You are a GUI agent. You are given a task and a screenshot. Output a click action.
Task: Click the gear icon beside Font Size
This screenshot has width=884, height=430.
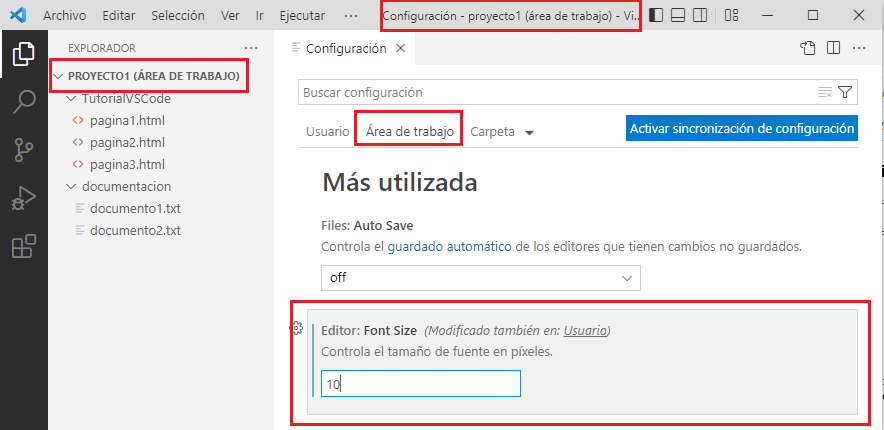click(x=297, y=328)
